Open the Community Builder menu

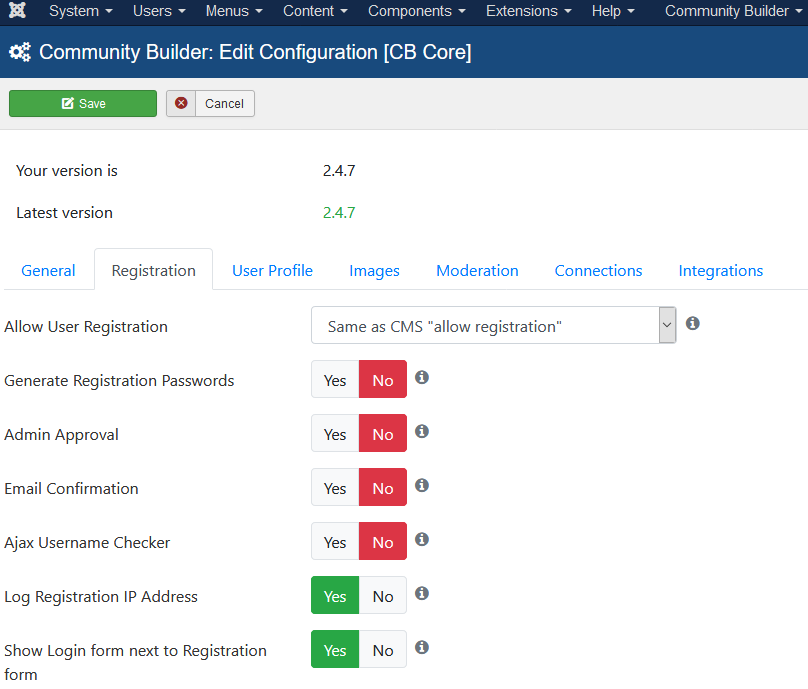click(733, 11)
